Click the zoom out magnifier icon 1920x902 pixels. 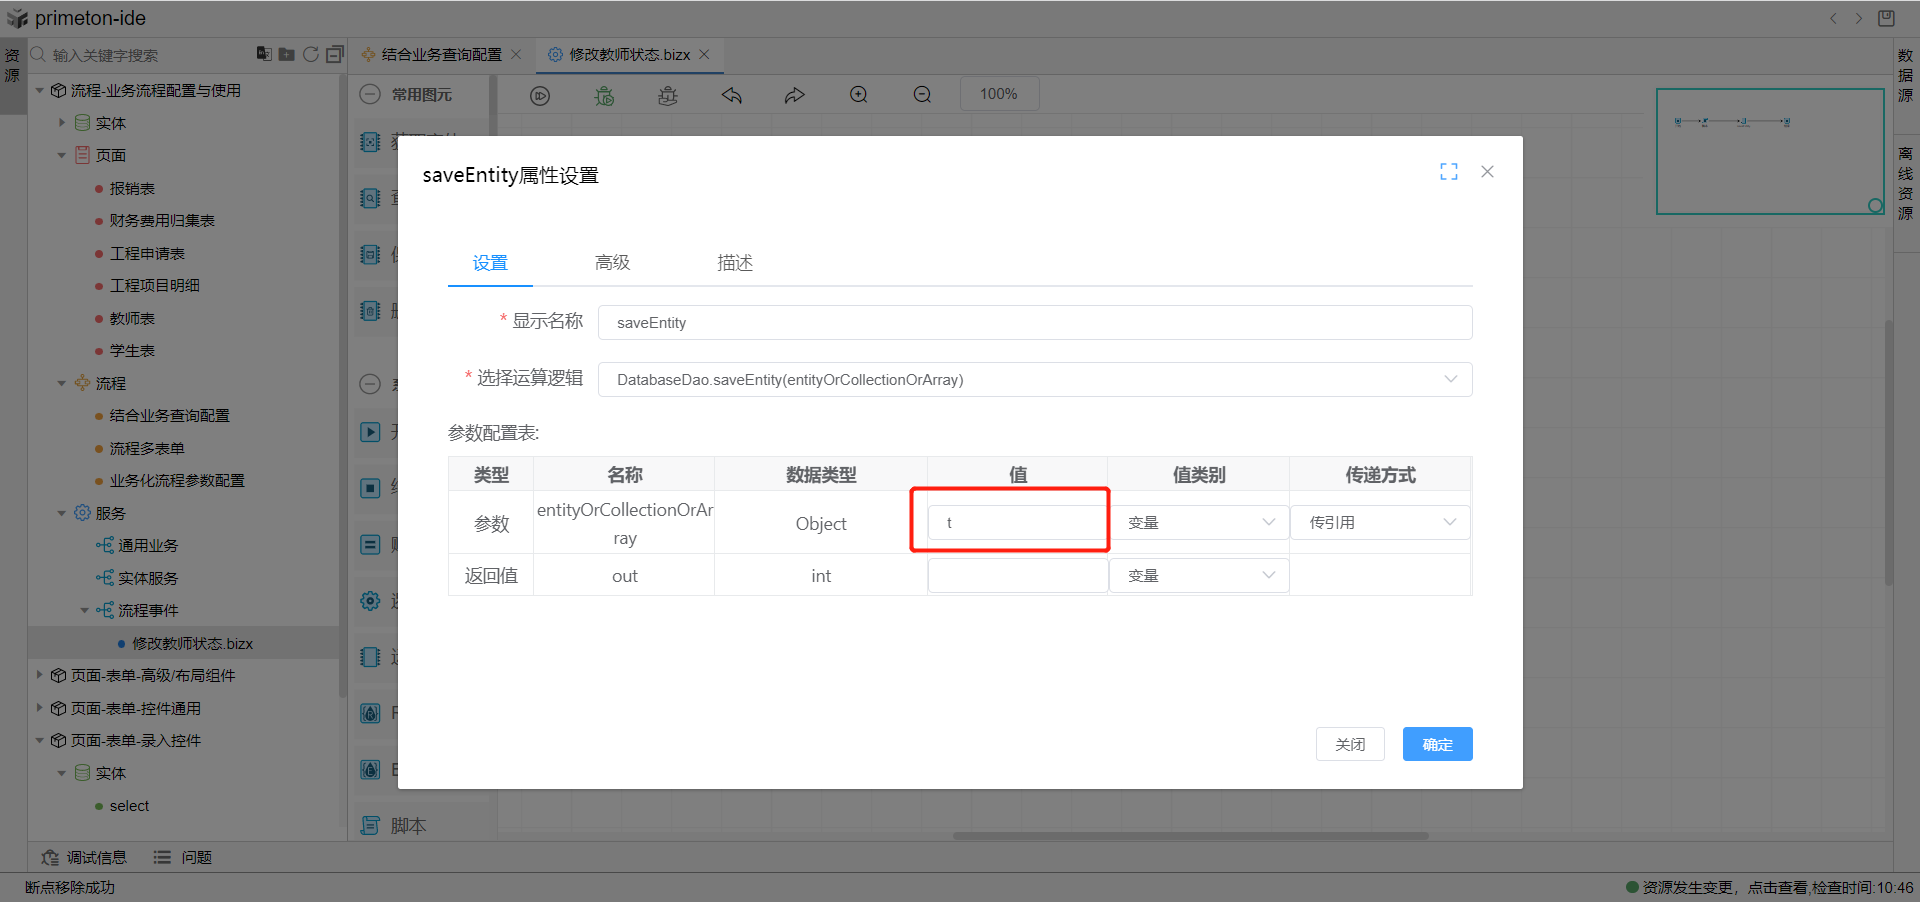click(922, 95)
